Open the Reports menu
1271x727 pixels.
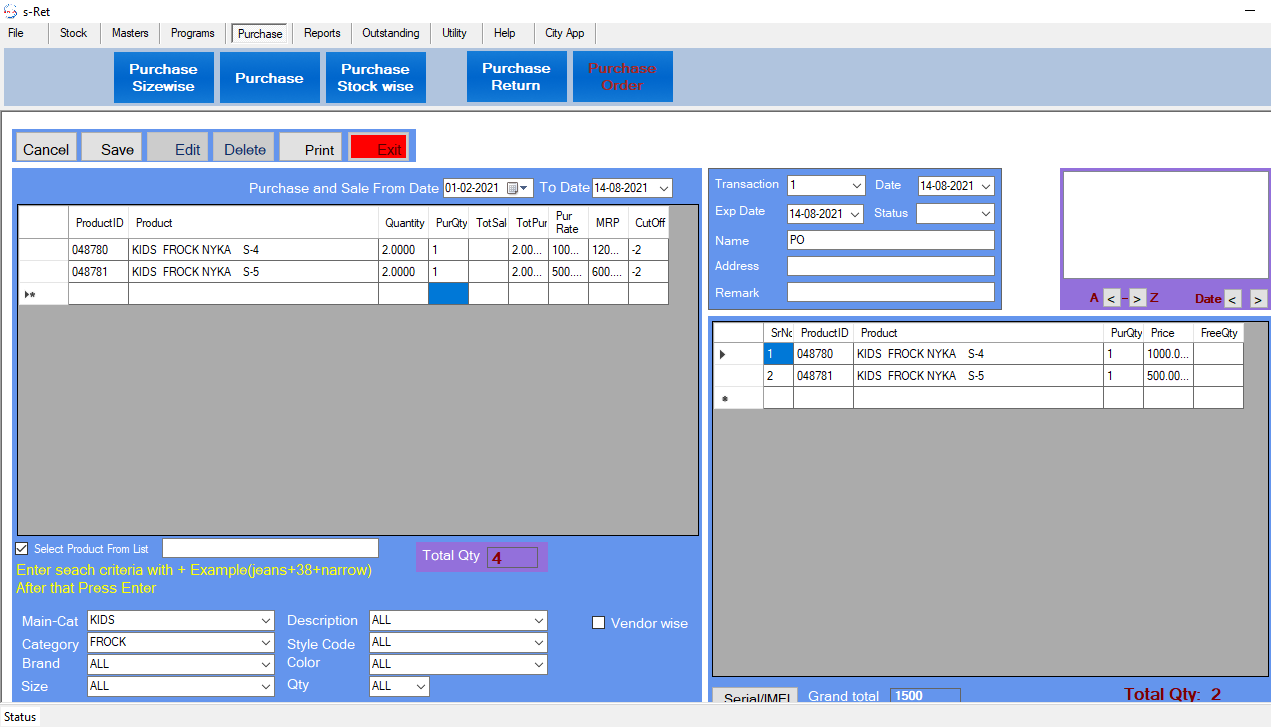(x=322, y=33)
